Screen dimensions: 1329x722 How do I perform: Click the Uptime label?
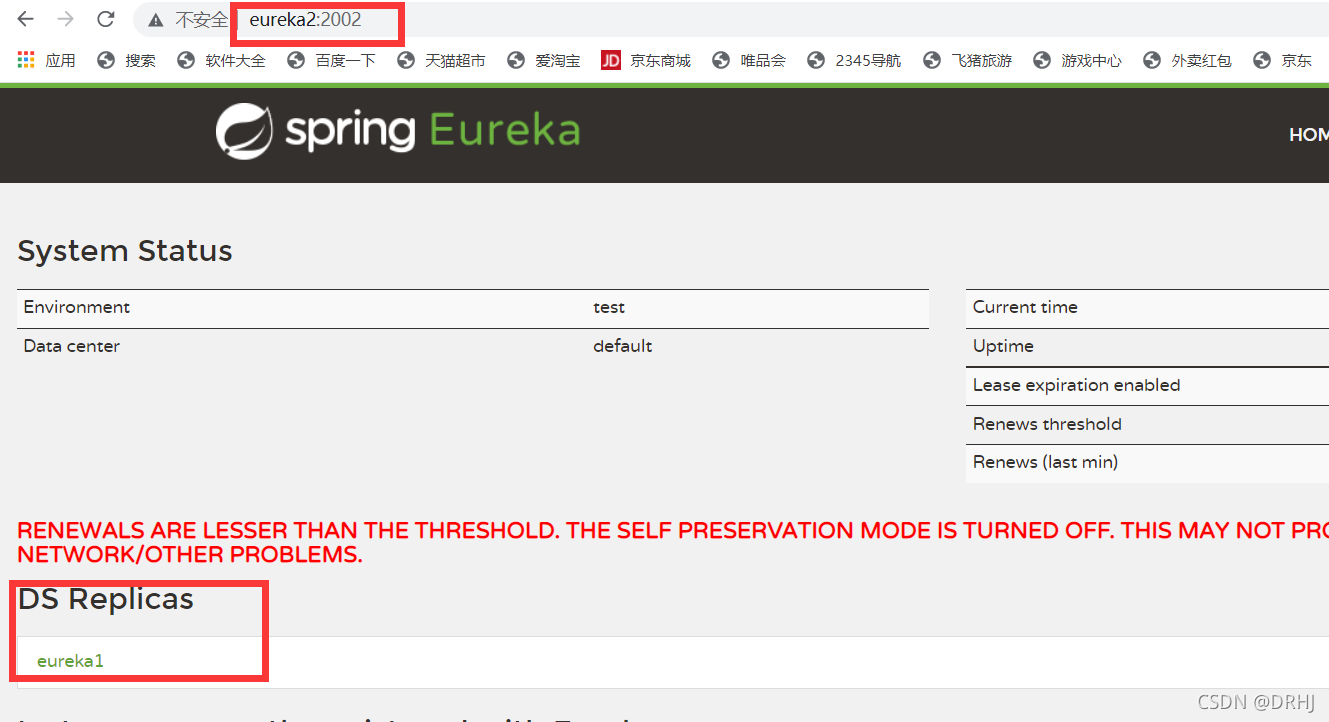pos(1003,346)
